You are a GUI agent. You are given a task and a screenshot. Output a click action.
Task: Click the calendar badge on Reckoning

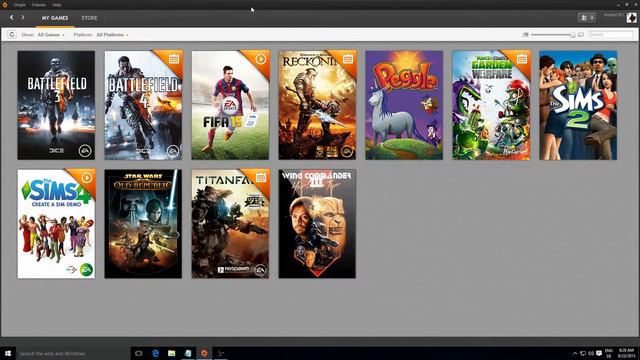coord(348,59)
